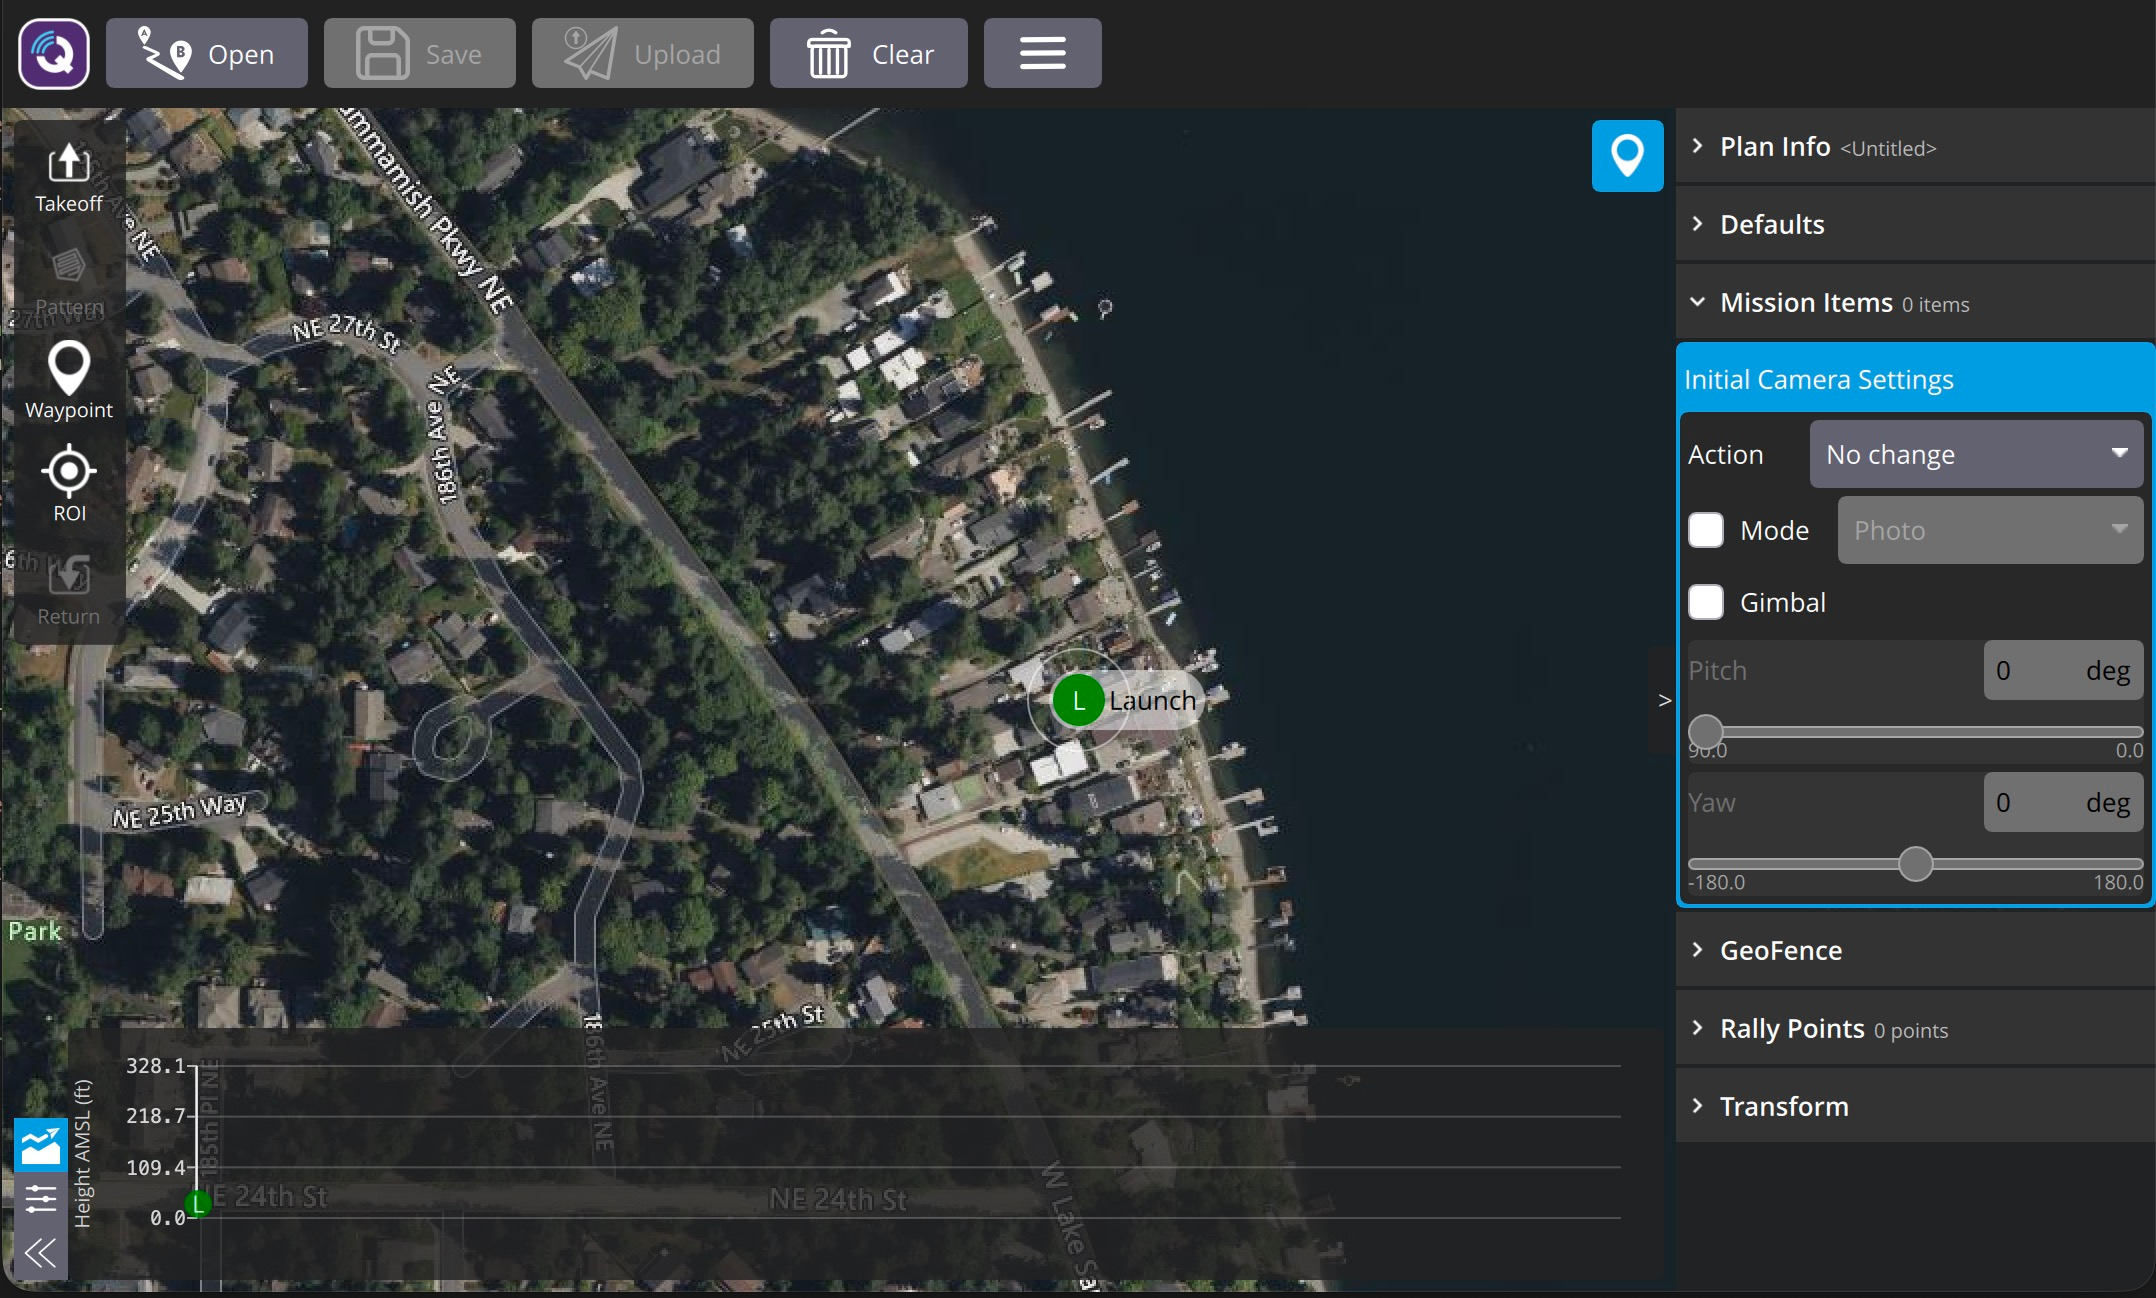Viewport: 2156px width, 1298px height.
Task: Click the Launch marker on the map
Action: point(1078,701)
